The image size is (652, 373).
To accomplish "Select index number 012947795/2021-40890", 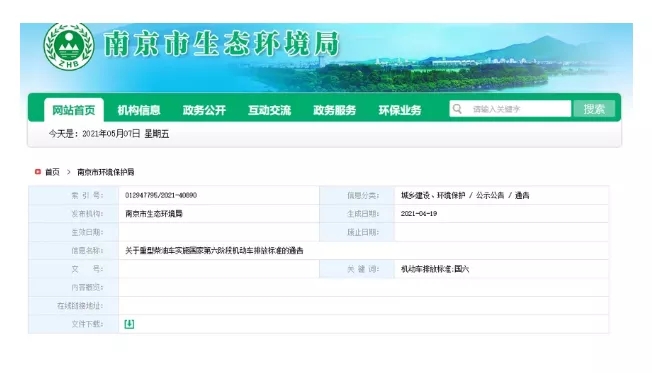I will pyautogui.click(x=161, y=195).
